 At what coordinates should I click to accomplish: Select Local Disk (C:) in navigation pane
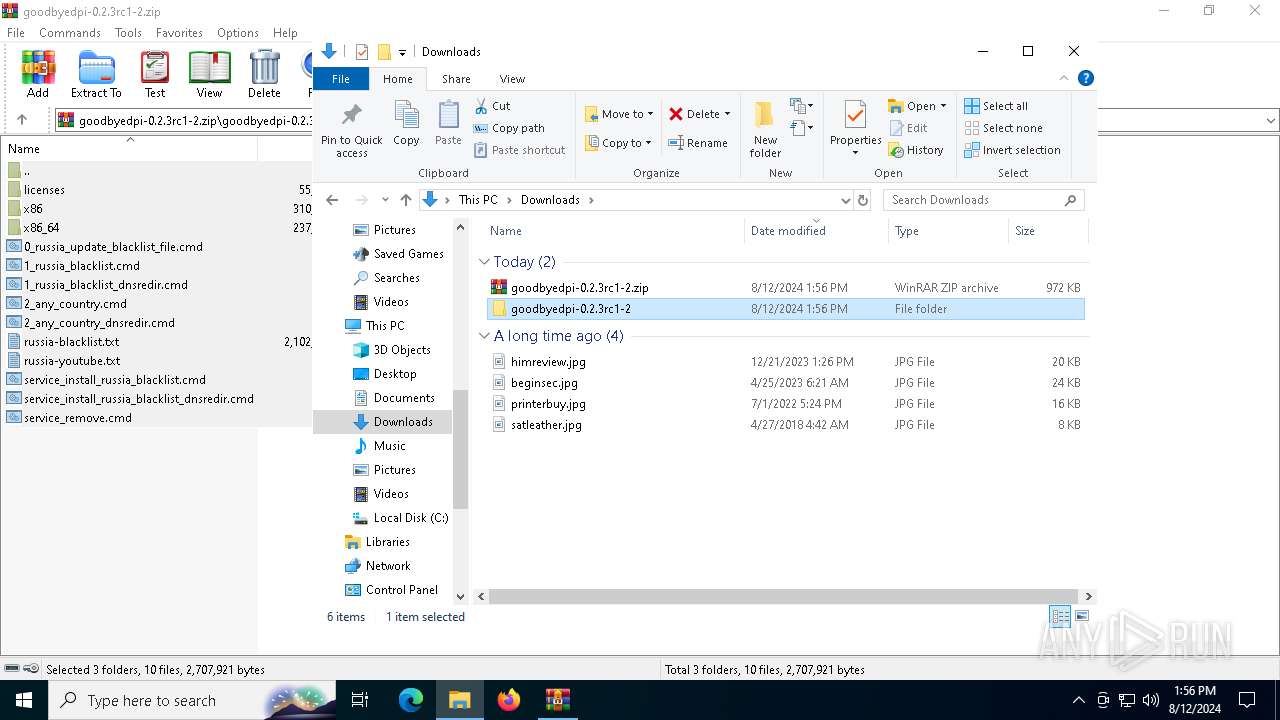pyautogui.click(x=411, y=518)
